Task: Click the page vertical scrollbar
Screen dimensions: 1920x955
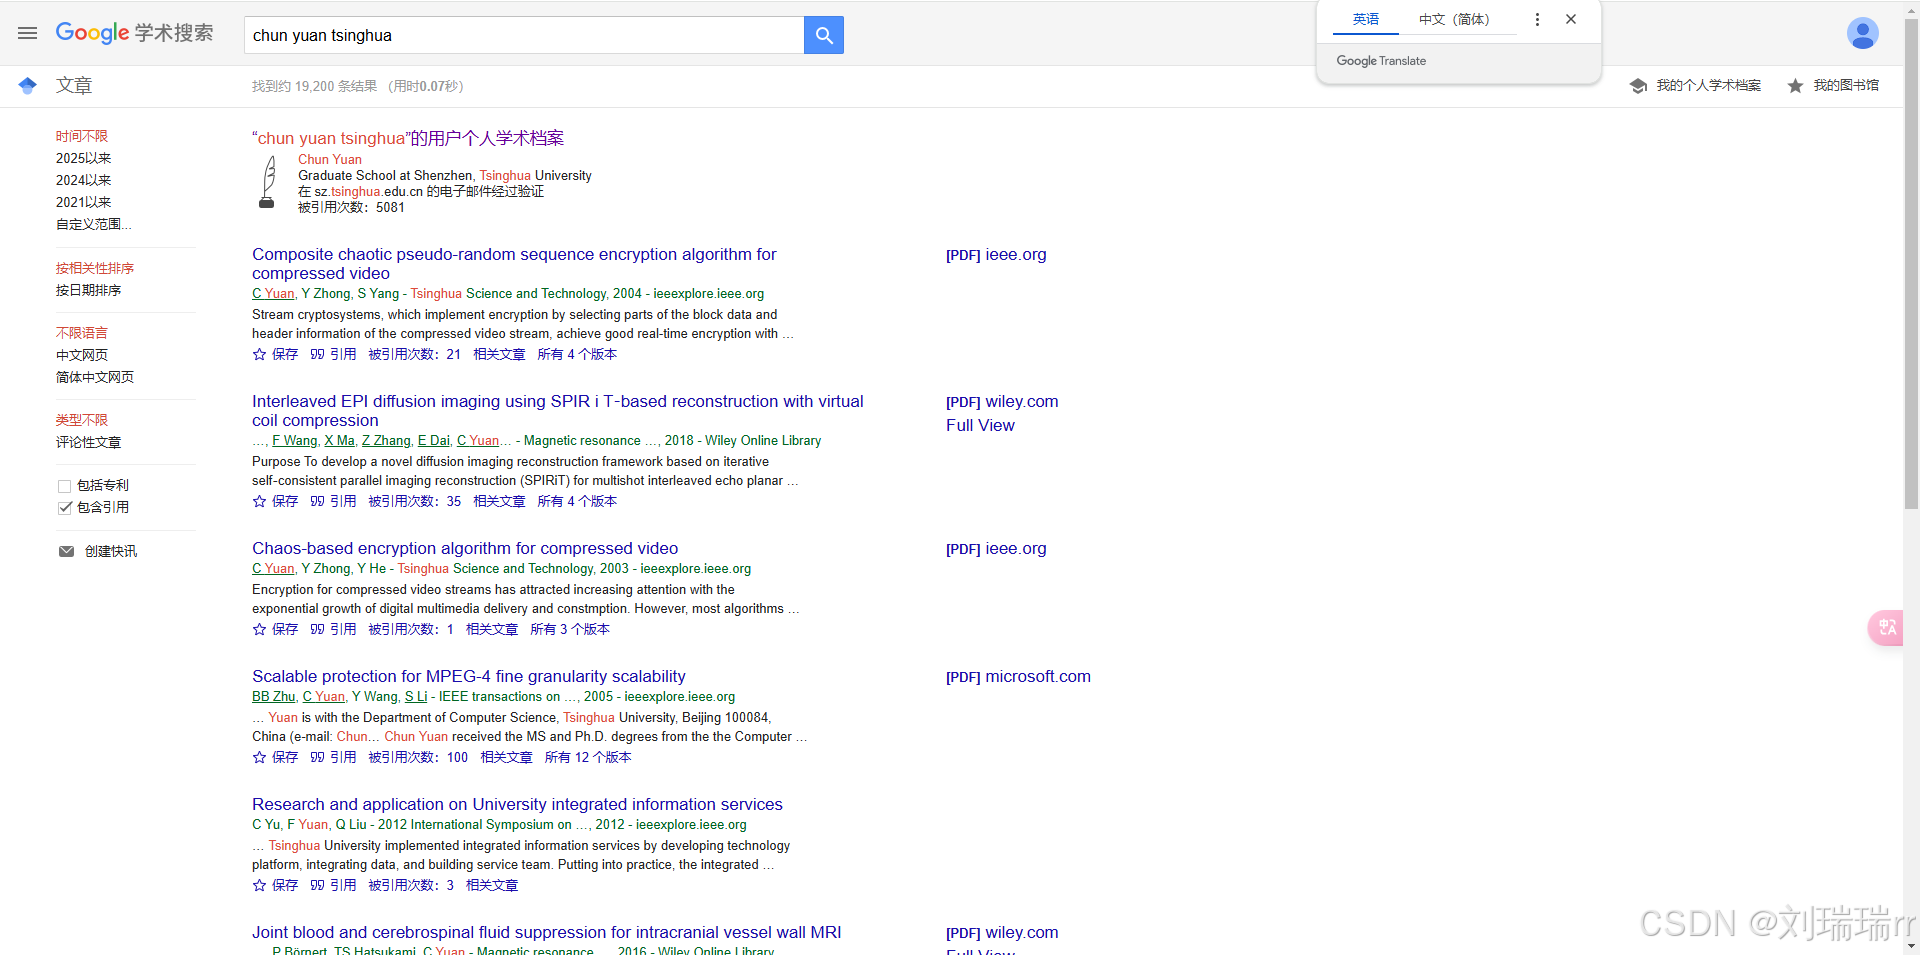Action: point(1911,265)
